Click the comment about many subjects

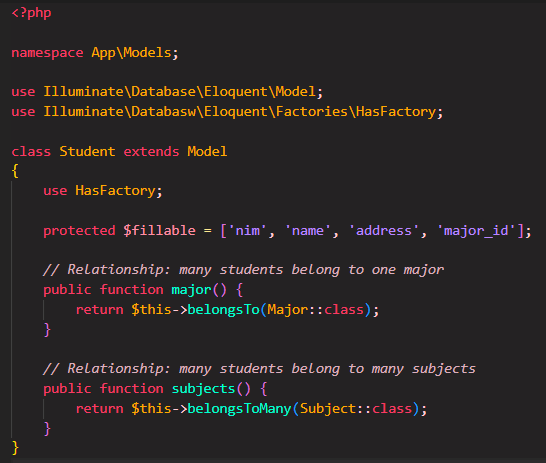[x=259, y=369]
